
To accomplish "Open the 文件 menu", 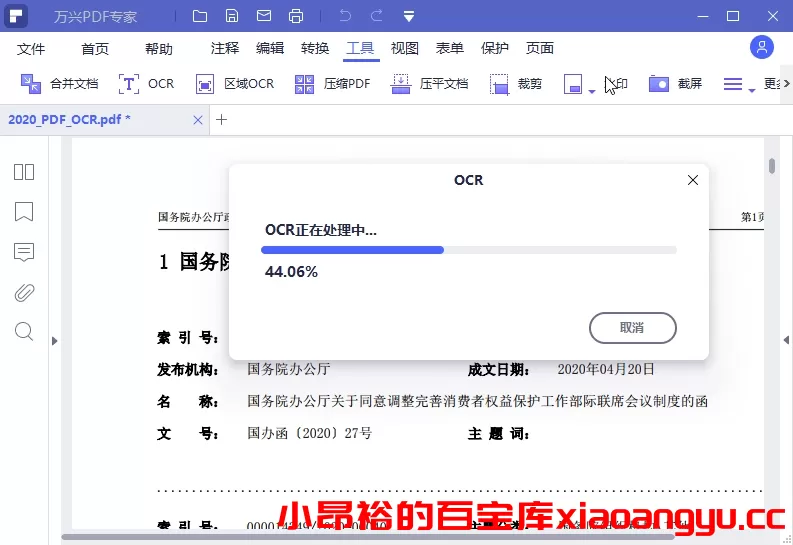I will point(31,49).
